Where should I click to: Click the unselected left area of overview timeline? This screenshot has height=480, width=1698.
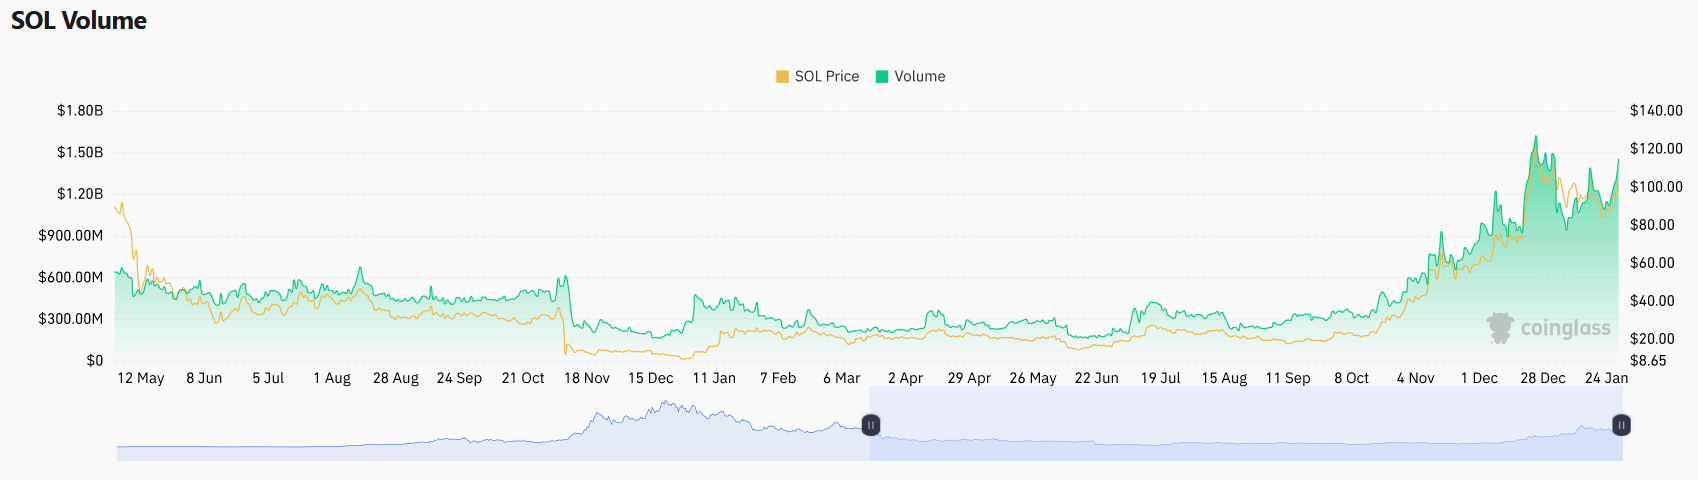click(x=490, y=430)
